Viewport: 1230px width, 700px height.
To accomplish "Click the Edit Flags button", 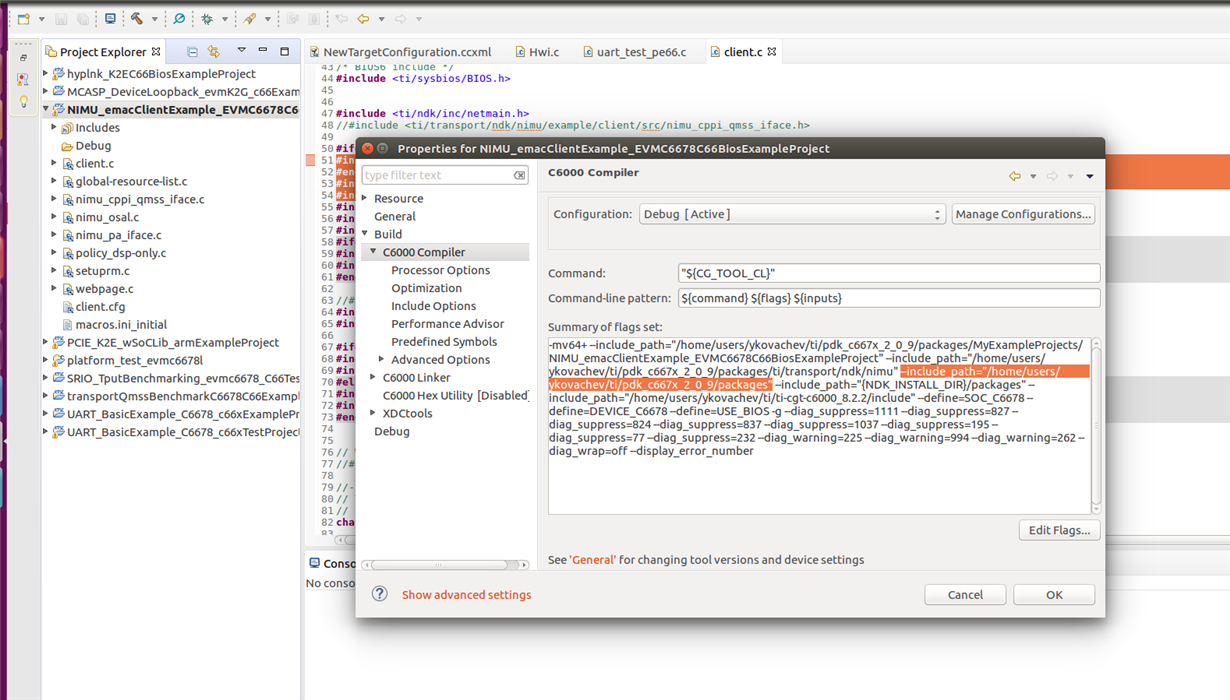I will pyautogui.click(x=1060, y=530).
